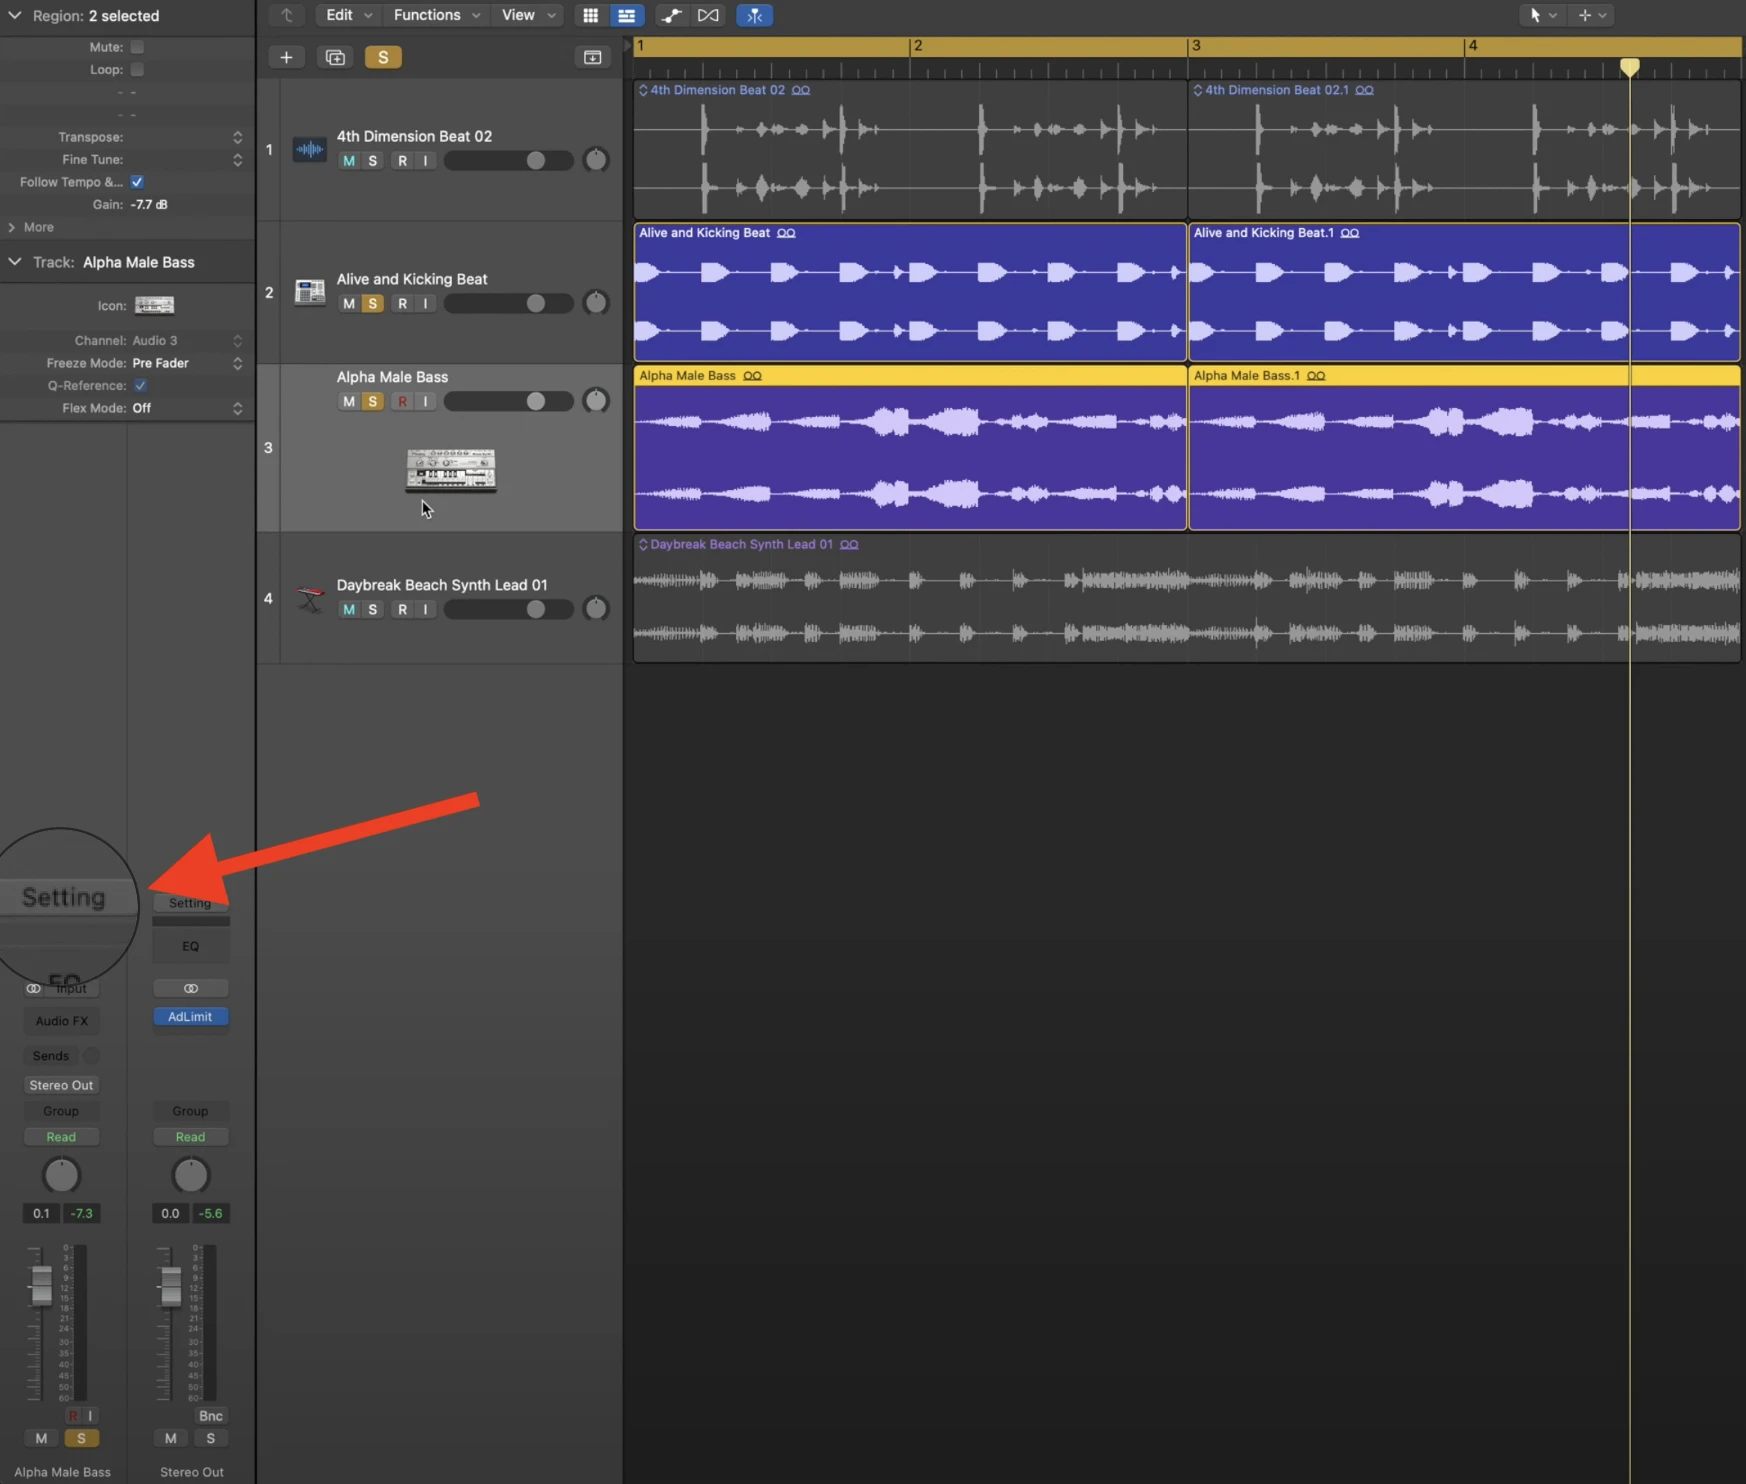Click the automation curve icon in toolbar

(x=671, y=15)
